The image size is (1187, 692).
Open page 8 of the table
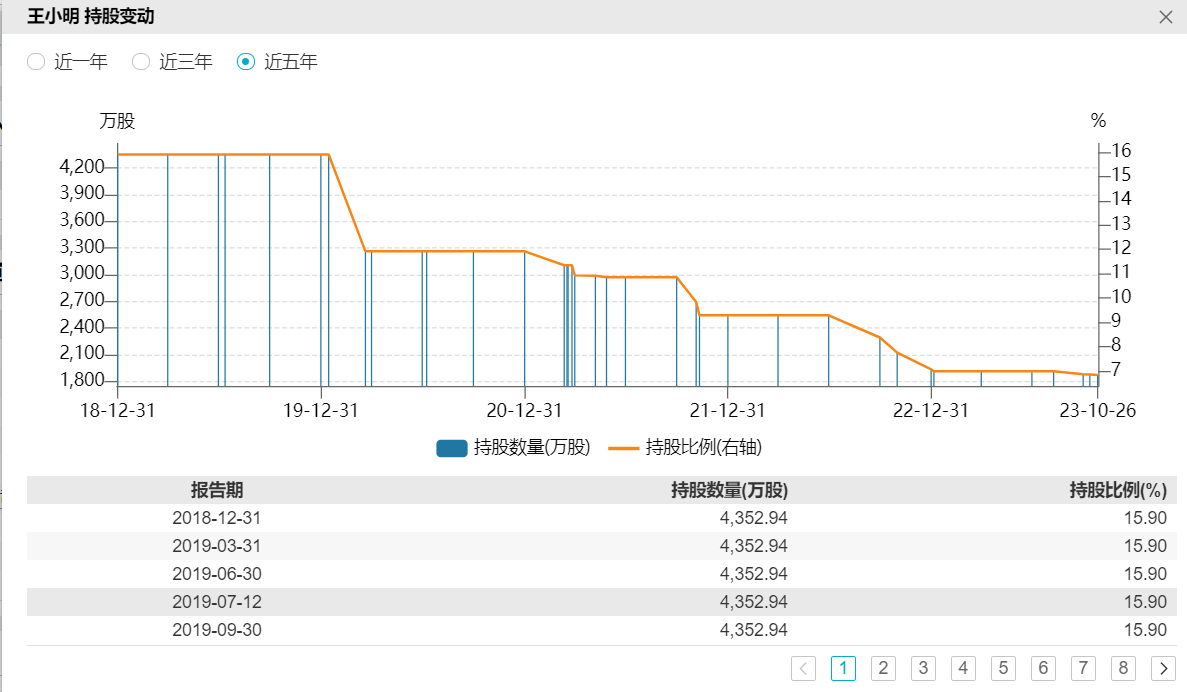point(1123,669)
